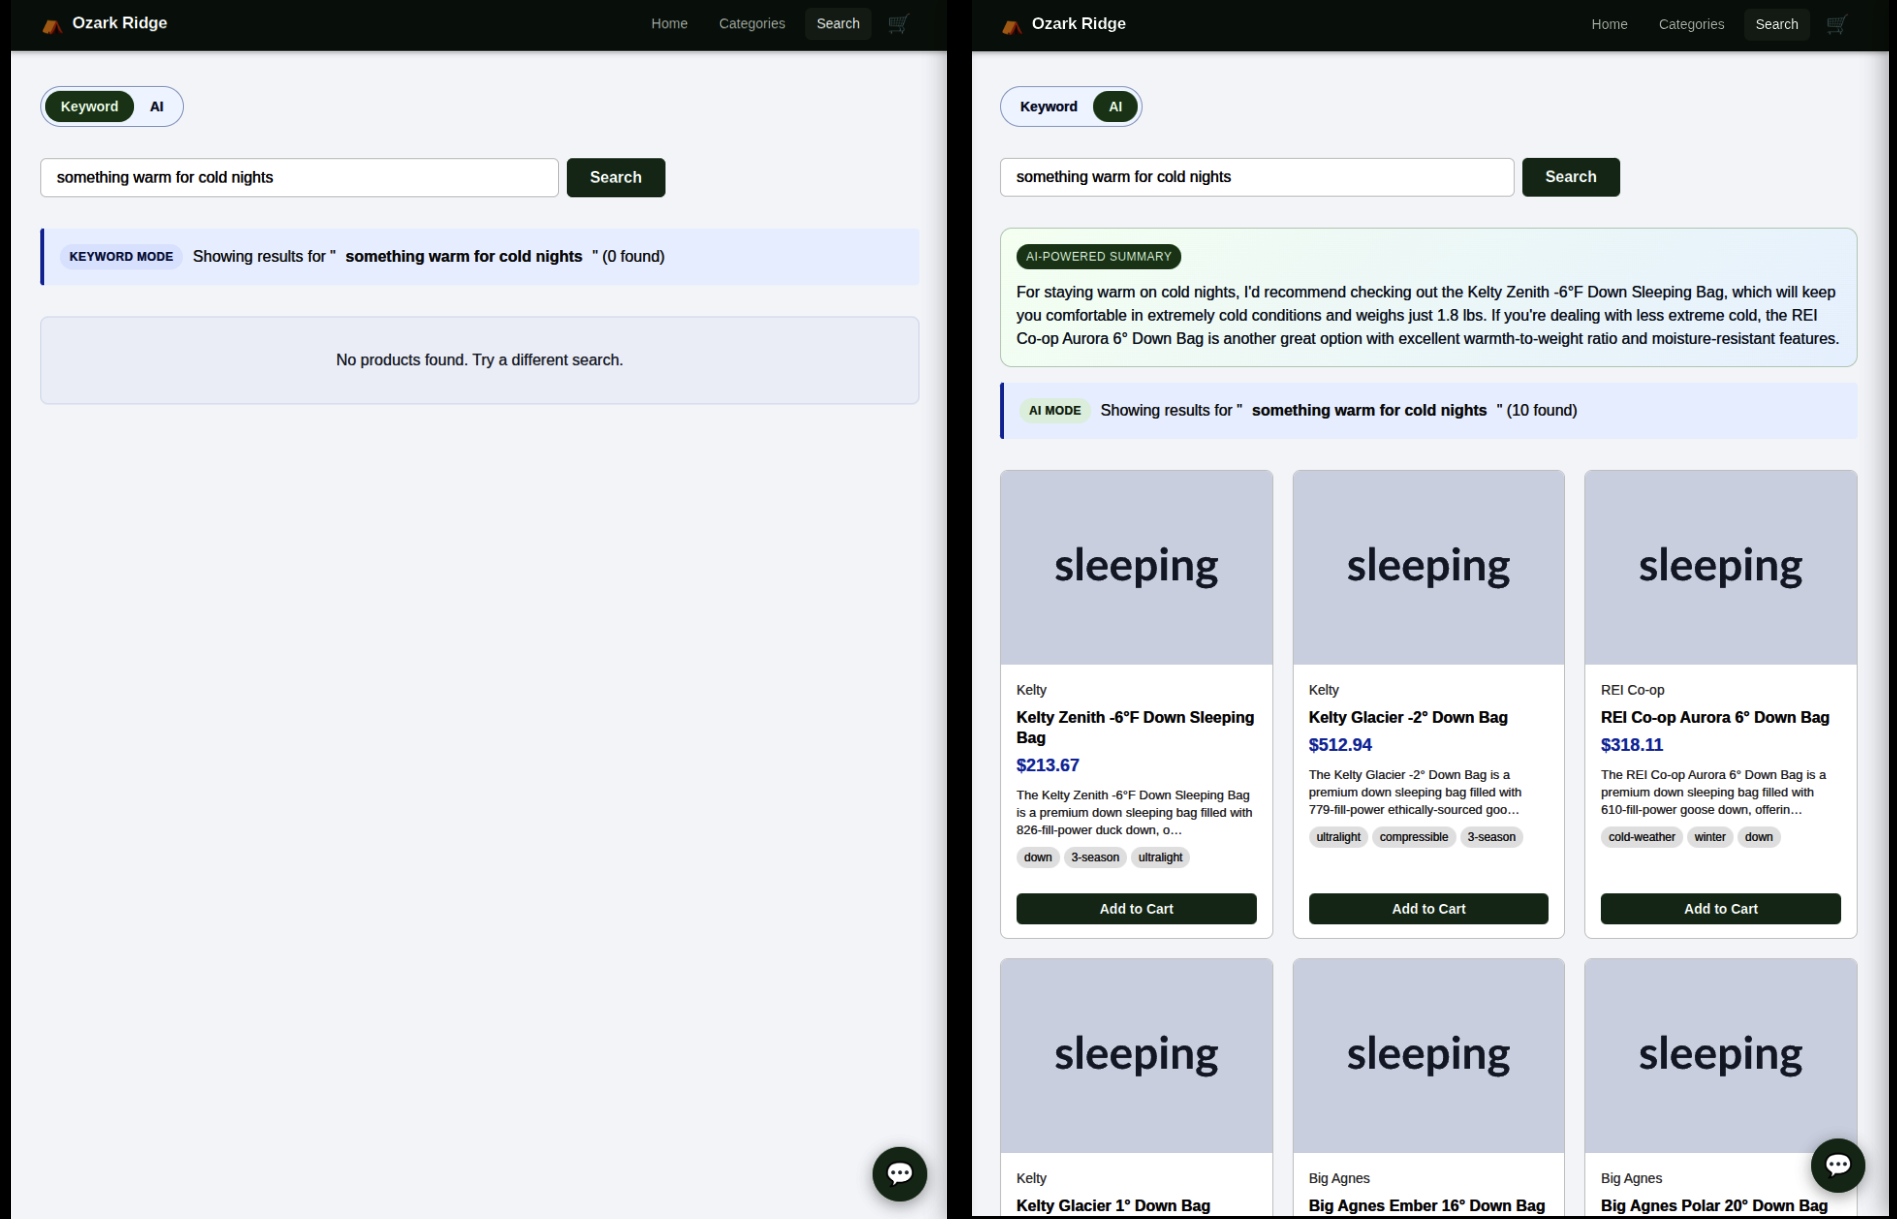Add REI Co-op Aurora 6° Down Bag to cart
Image resolution: width=1897 pixels, height=1219 pixels.
click(1720, 909)
